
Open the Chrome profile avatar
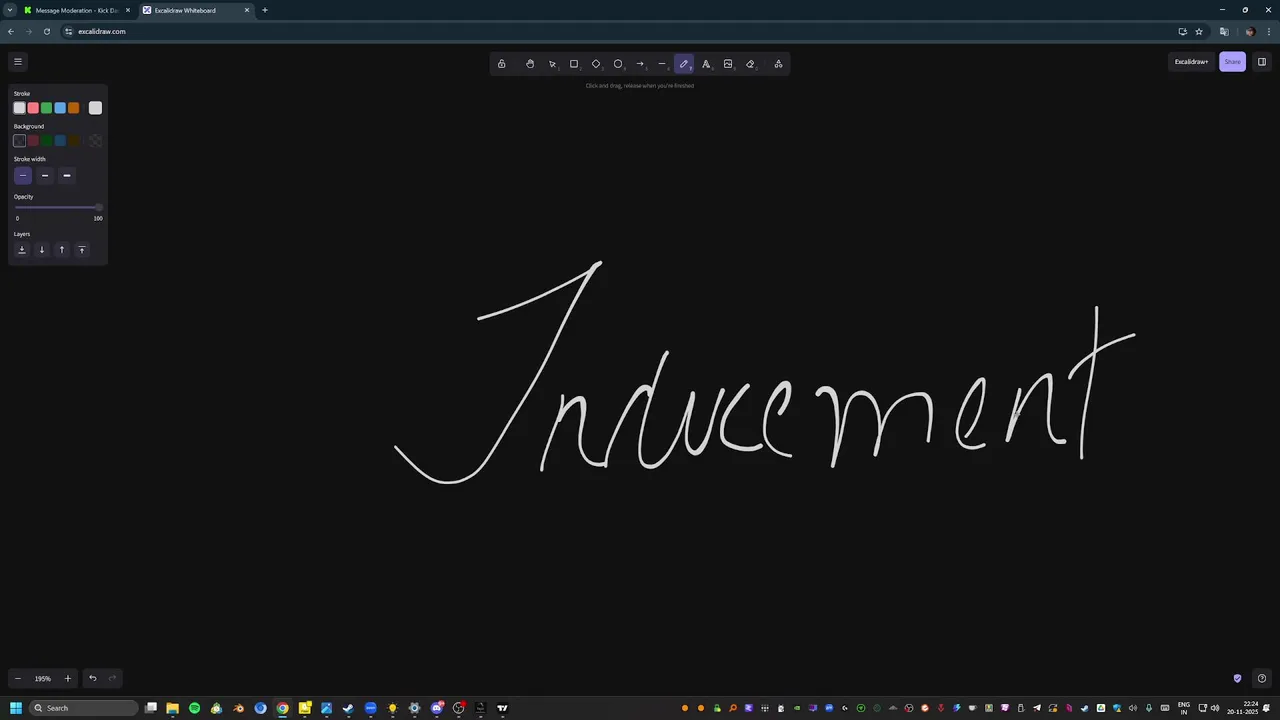click(1250, 31)
